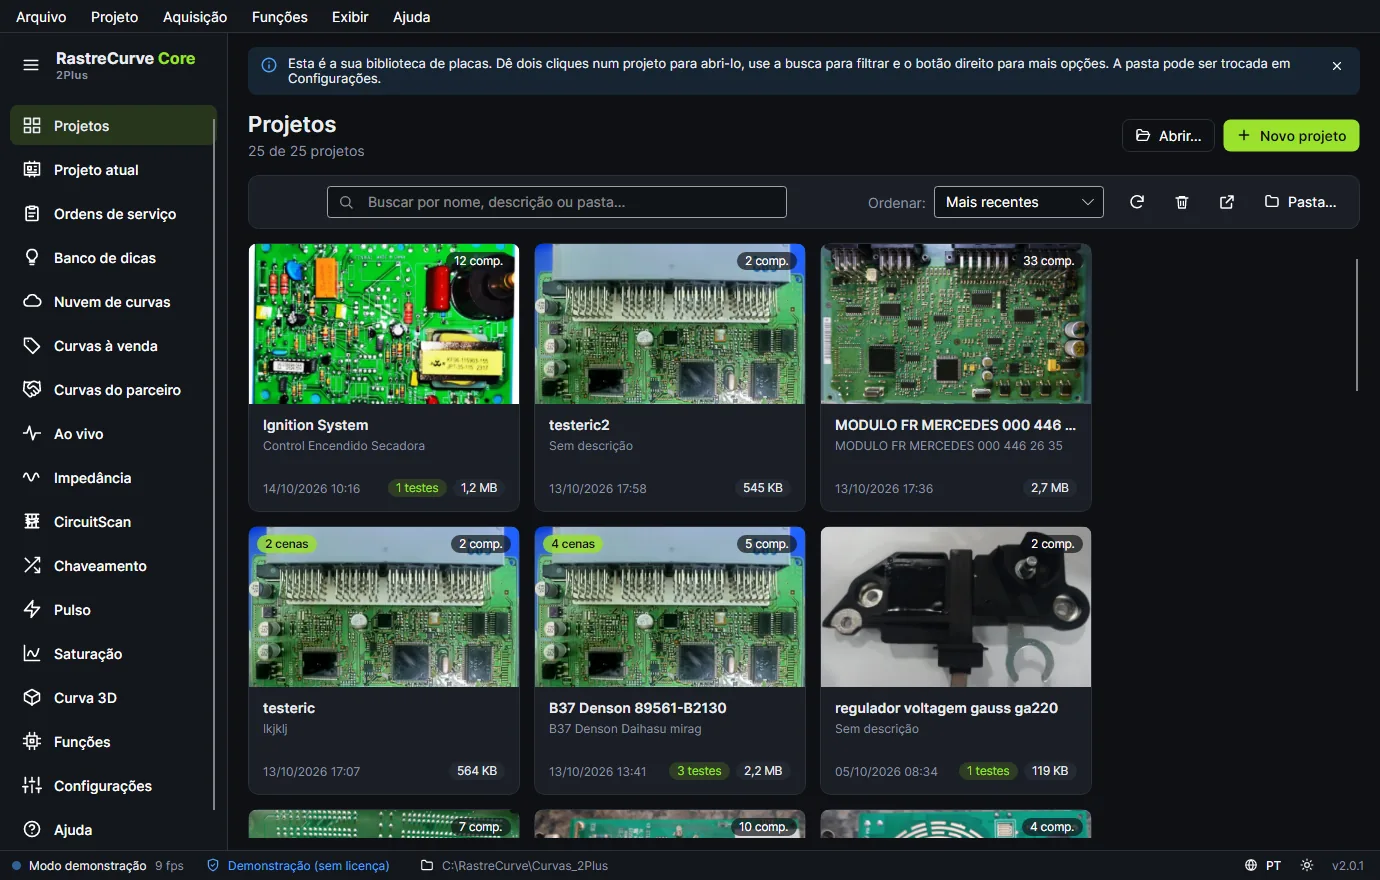Refresh the project list
Viewport: 1380px width, 880px height.
(1137, 202)
